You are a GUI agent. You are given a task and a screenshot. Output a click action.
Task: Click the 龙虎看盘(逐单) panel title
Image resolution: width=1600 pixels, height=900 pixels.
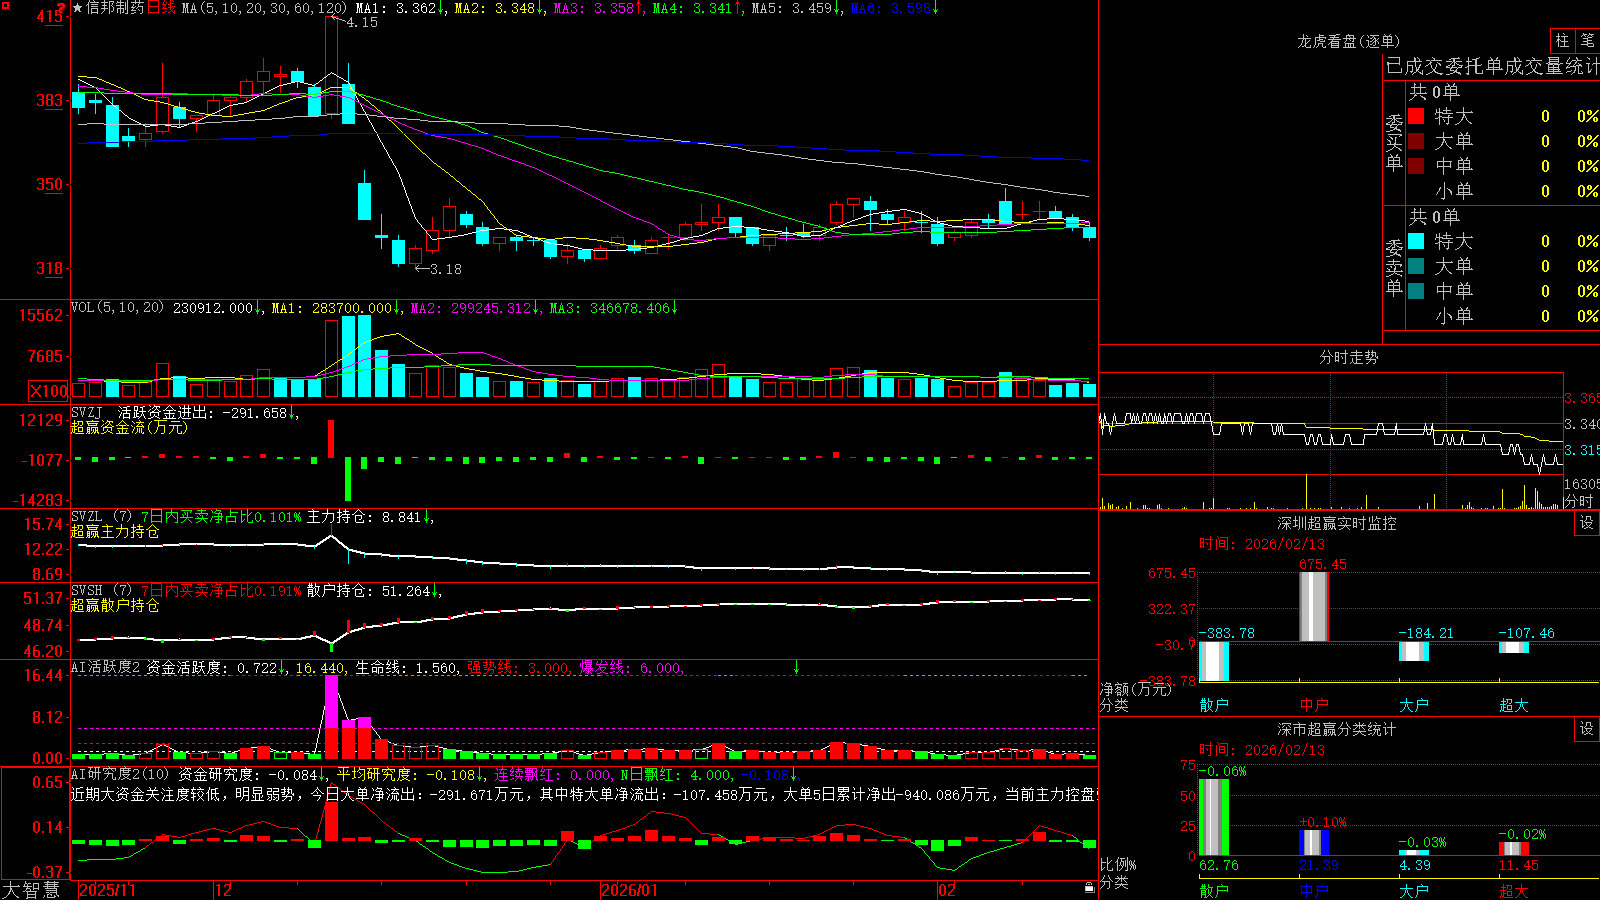1349,41
